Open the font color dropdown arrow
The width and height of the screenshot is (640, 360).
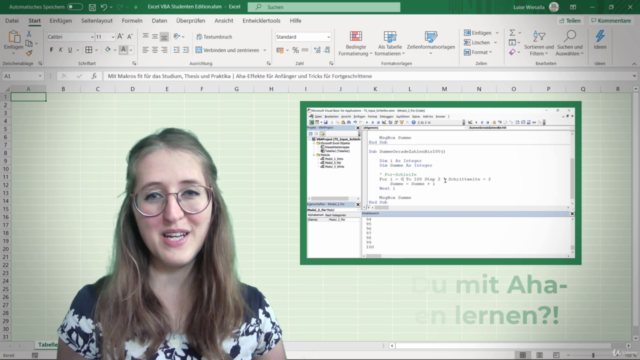[131, 50]
